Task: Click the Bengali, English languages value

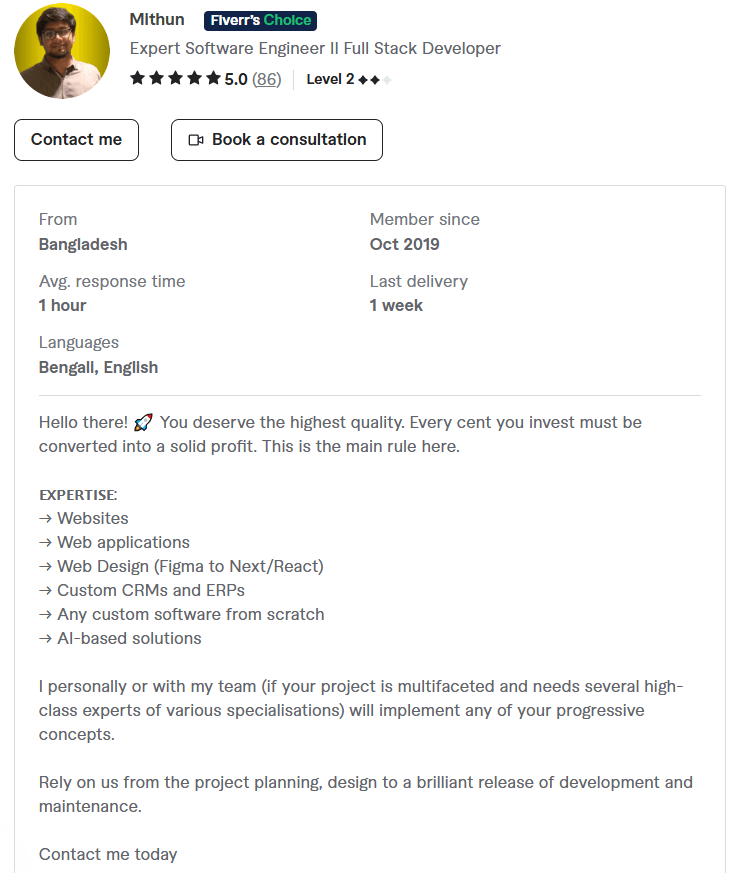Action: [x=99, y=367]
